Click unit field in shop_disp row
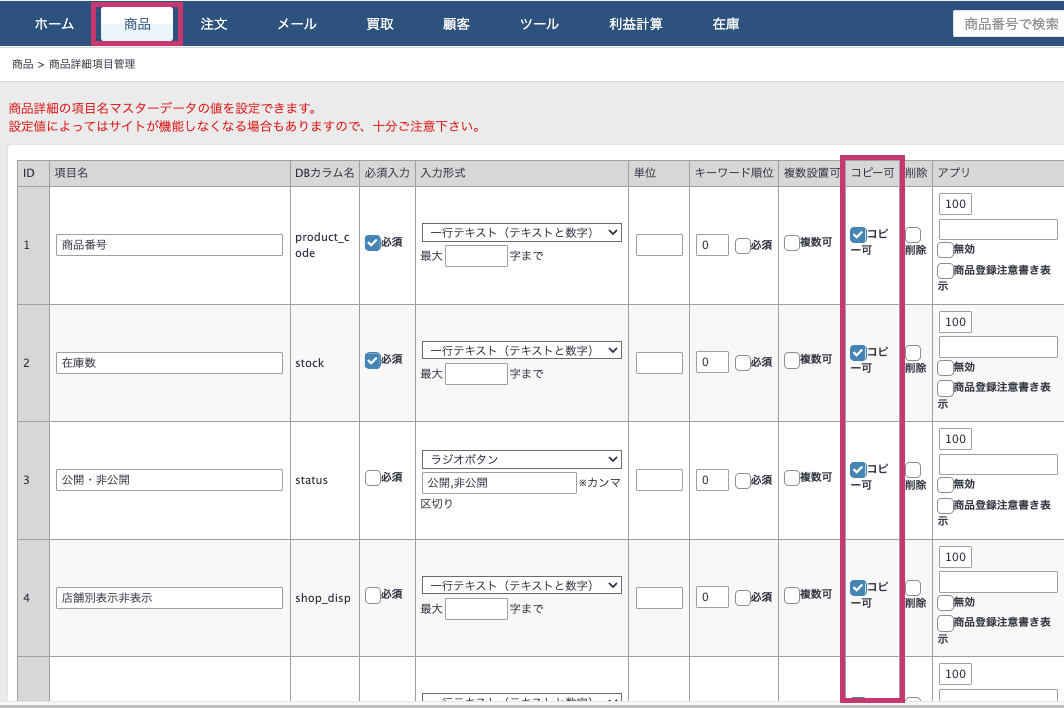 [659, 597]
